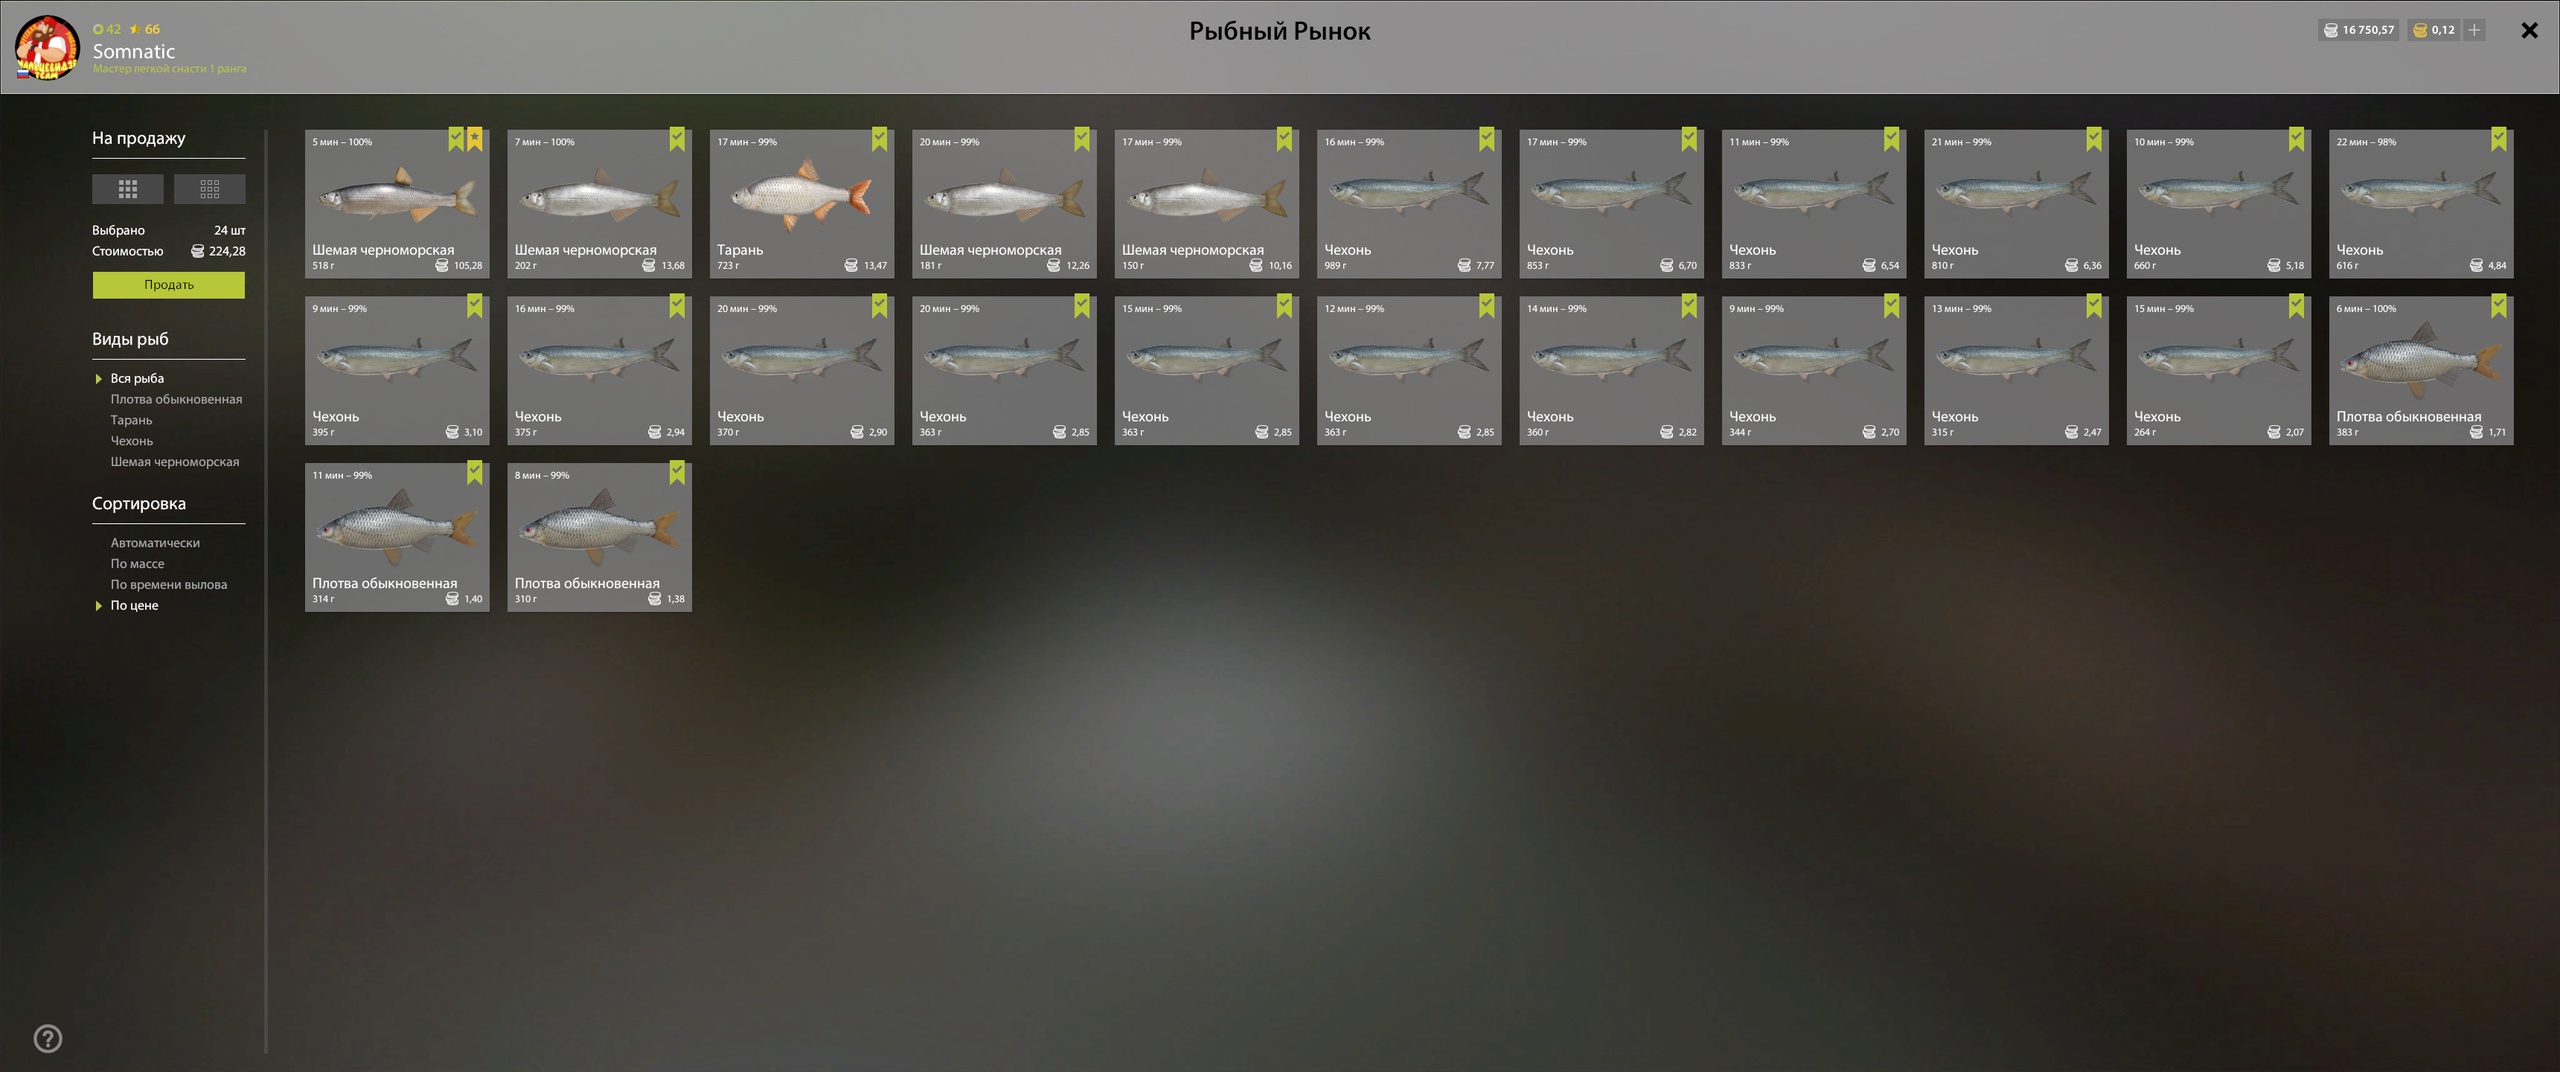The height and width of the screenshot is (1072, 2560).
Task: Click the player avatar emblem
Action: pos(47,47)
